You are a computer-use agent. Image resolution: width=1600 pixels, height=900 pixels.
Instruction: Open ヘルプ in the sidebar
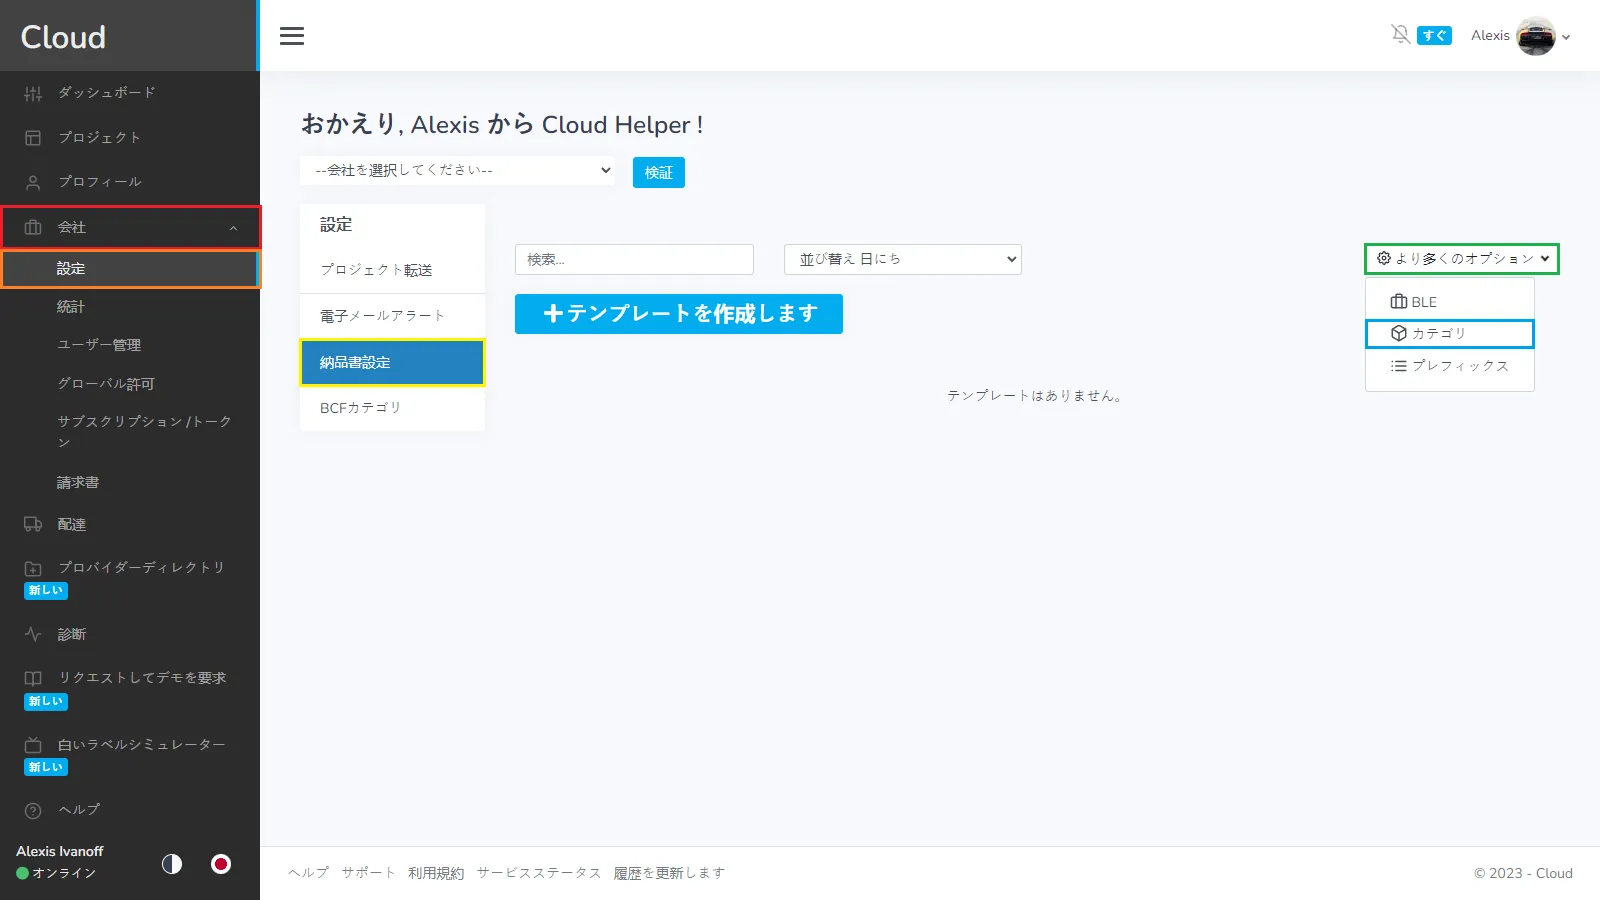coord(78,810)
